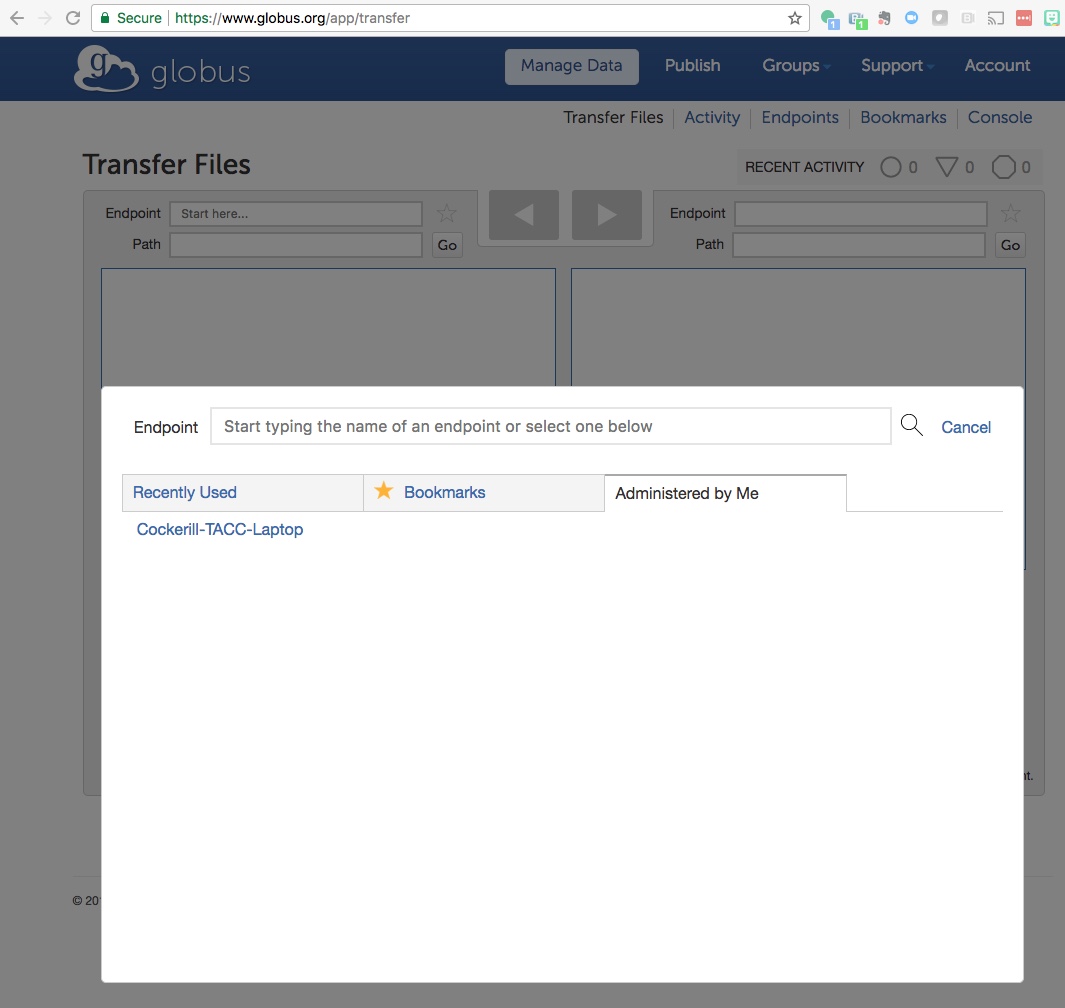This screenshot has height=1008, width=1065.
Task: Reload the page with refresh icon
Action: pos(73,18)
